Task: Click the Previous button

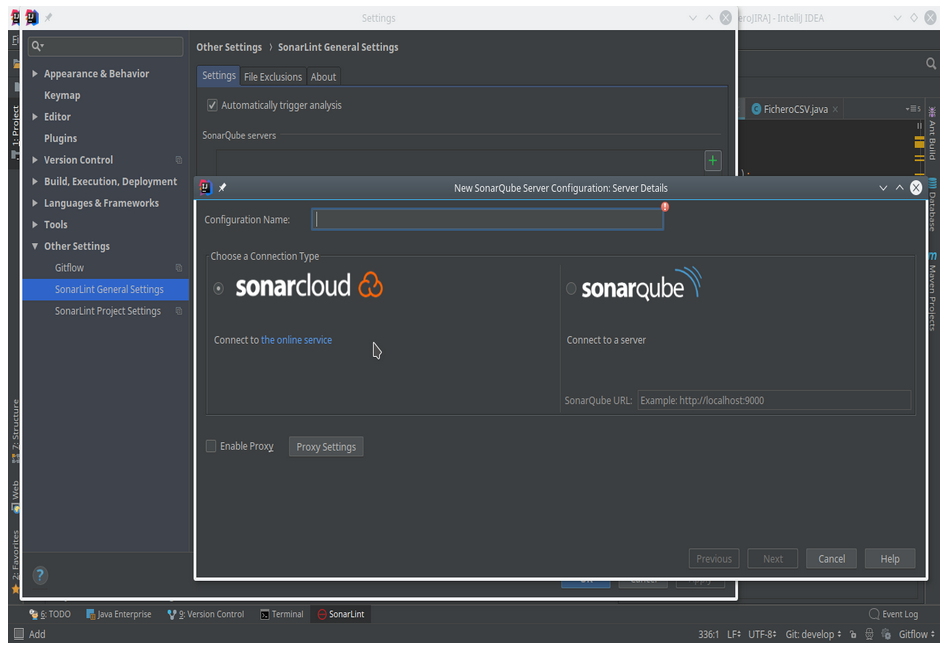Action: 714,559
